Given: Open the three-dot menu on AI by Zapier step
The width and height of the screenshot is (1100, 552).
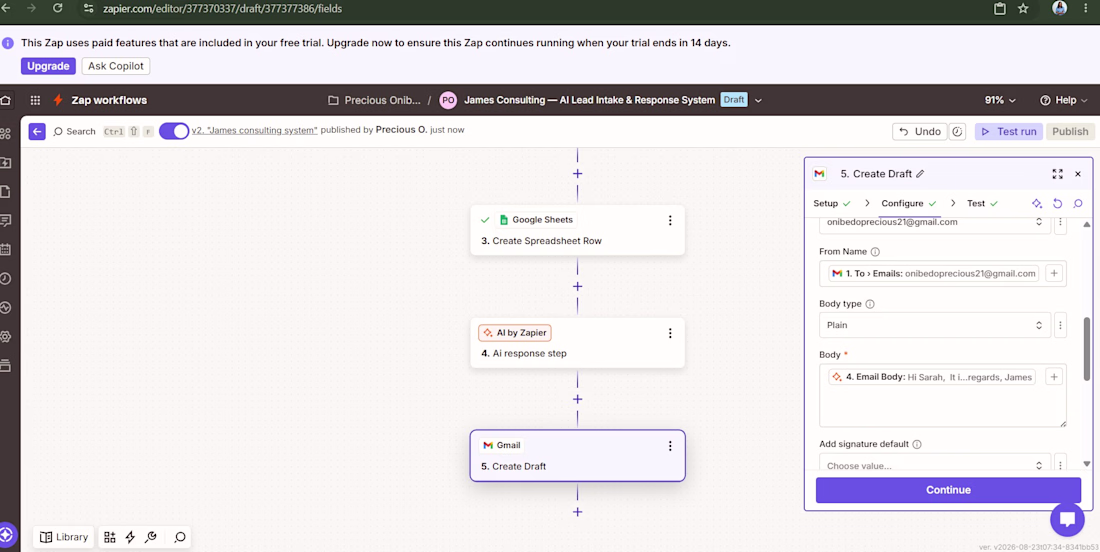Looking at the screenshot, I should click(x=670, y=333).
